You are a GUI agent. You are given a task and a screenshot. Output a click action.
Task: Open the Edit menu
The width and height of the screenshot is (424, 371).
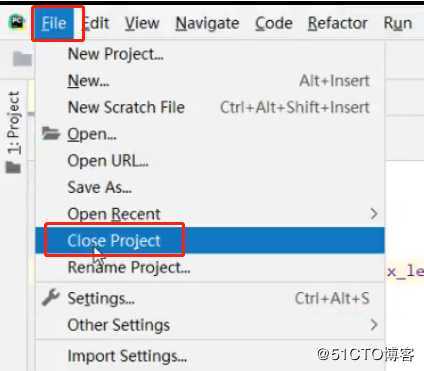[96, 23]
